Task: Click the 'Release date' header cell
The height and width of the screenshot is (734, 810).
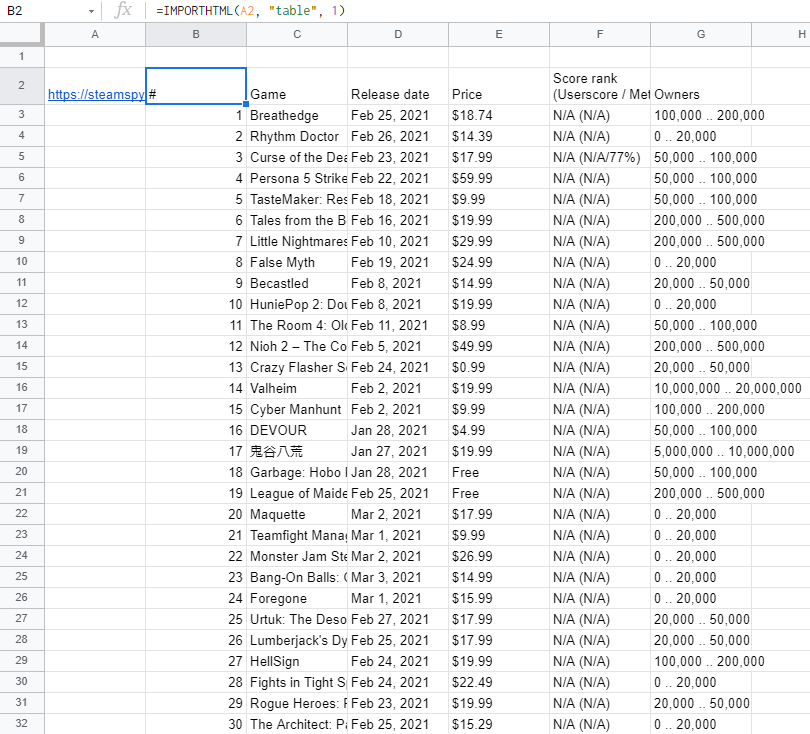Action: [398, 86]
